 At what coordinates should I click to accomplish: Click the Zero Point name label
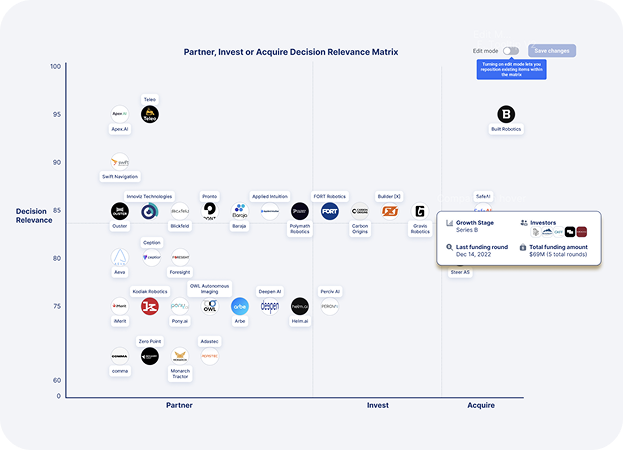pos(150,342)
